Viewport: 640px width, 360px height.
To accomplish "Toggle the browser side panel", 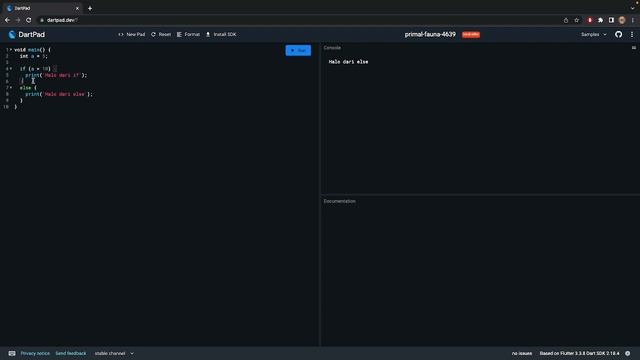I will 611,20.
